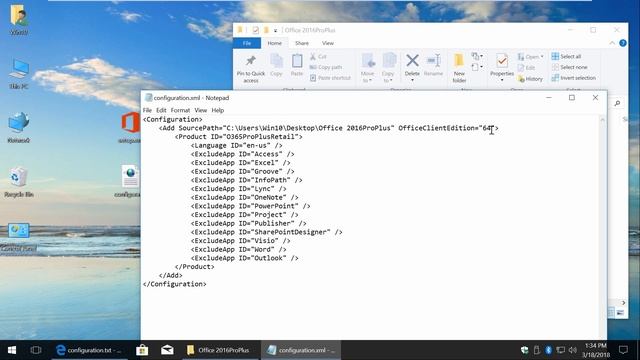
Task: Click Task View on the taskbar
Action: click(x=36, y=350)
